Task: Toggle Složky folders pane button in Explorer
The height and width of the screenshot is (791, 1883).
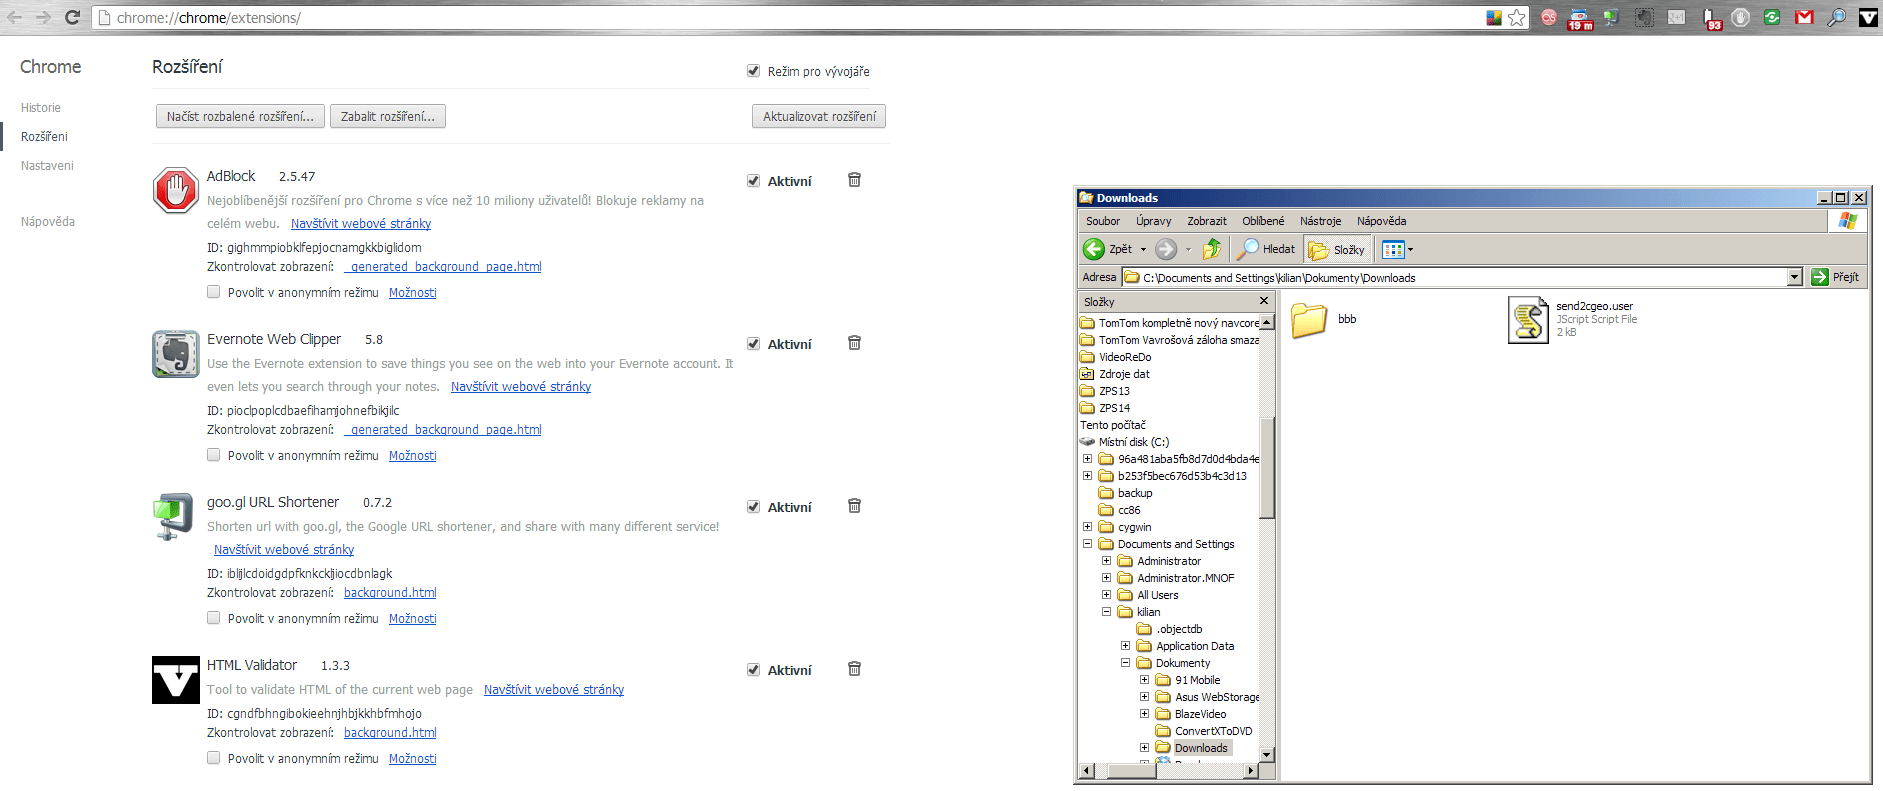Action: point(1337,250)
